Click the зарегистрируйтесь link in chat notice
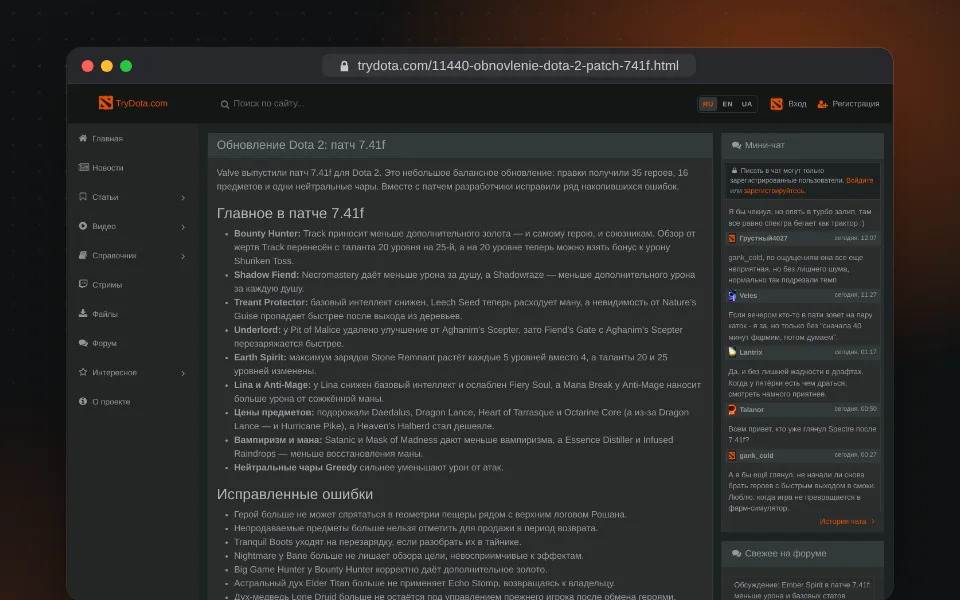This screenshot has height=600, width=960. point(774,191)
